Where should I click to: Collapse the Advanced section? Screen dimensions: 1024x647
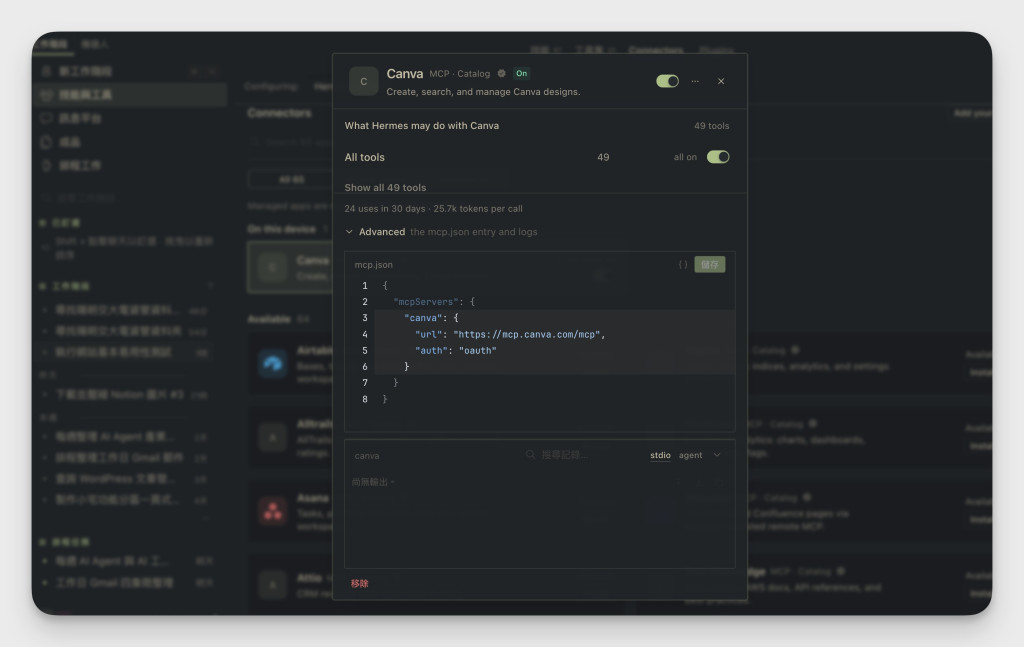(349, 232)
